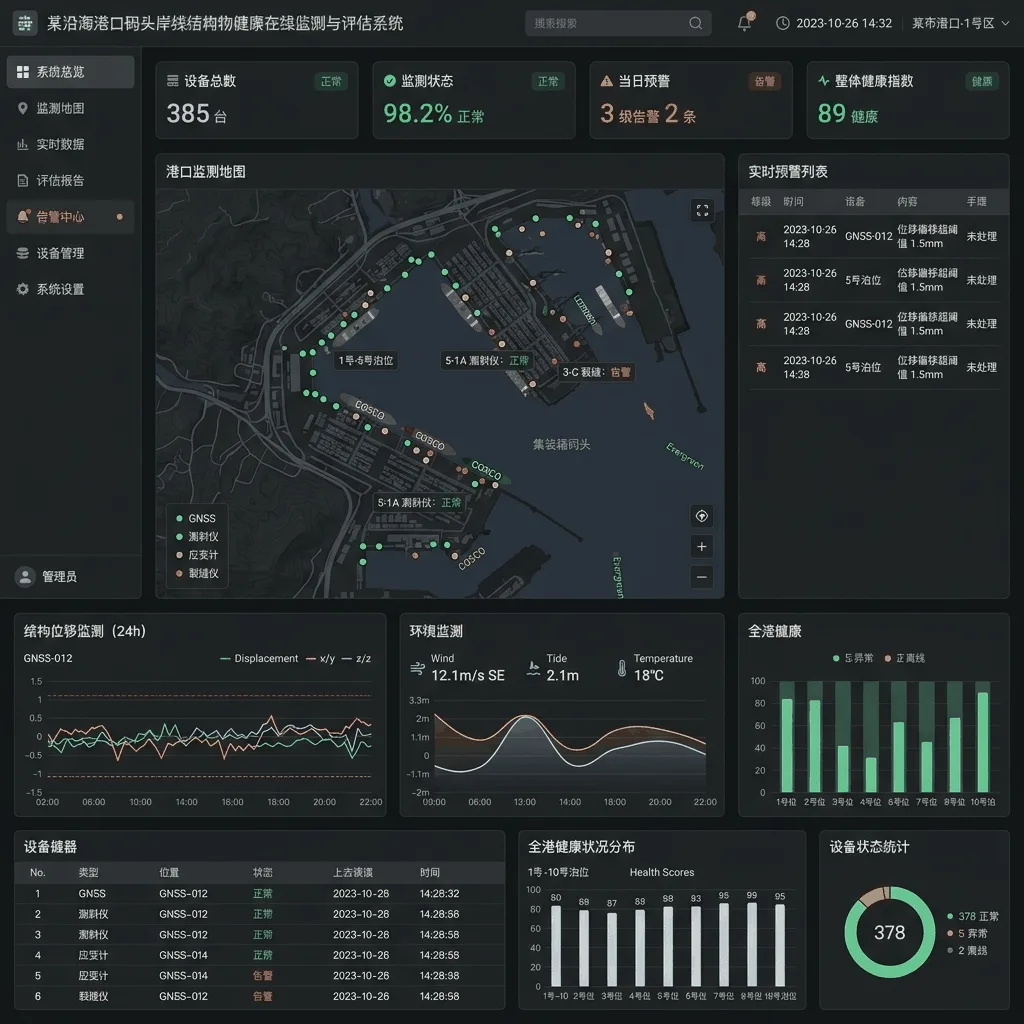
Task: Click the Temperature thermometer icon
Action: [622, 668]
